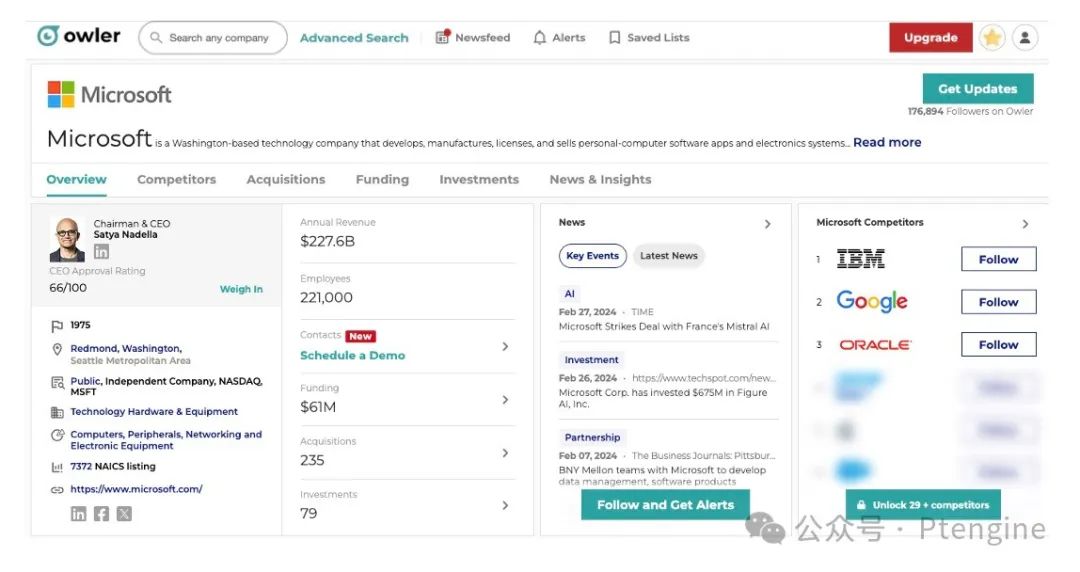Switch to the Latest News filter

[668, 256]
